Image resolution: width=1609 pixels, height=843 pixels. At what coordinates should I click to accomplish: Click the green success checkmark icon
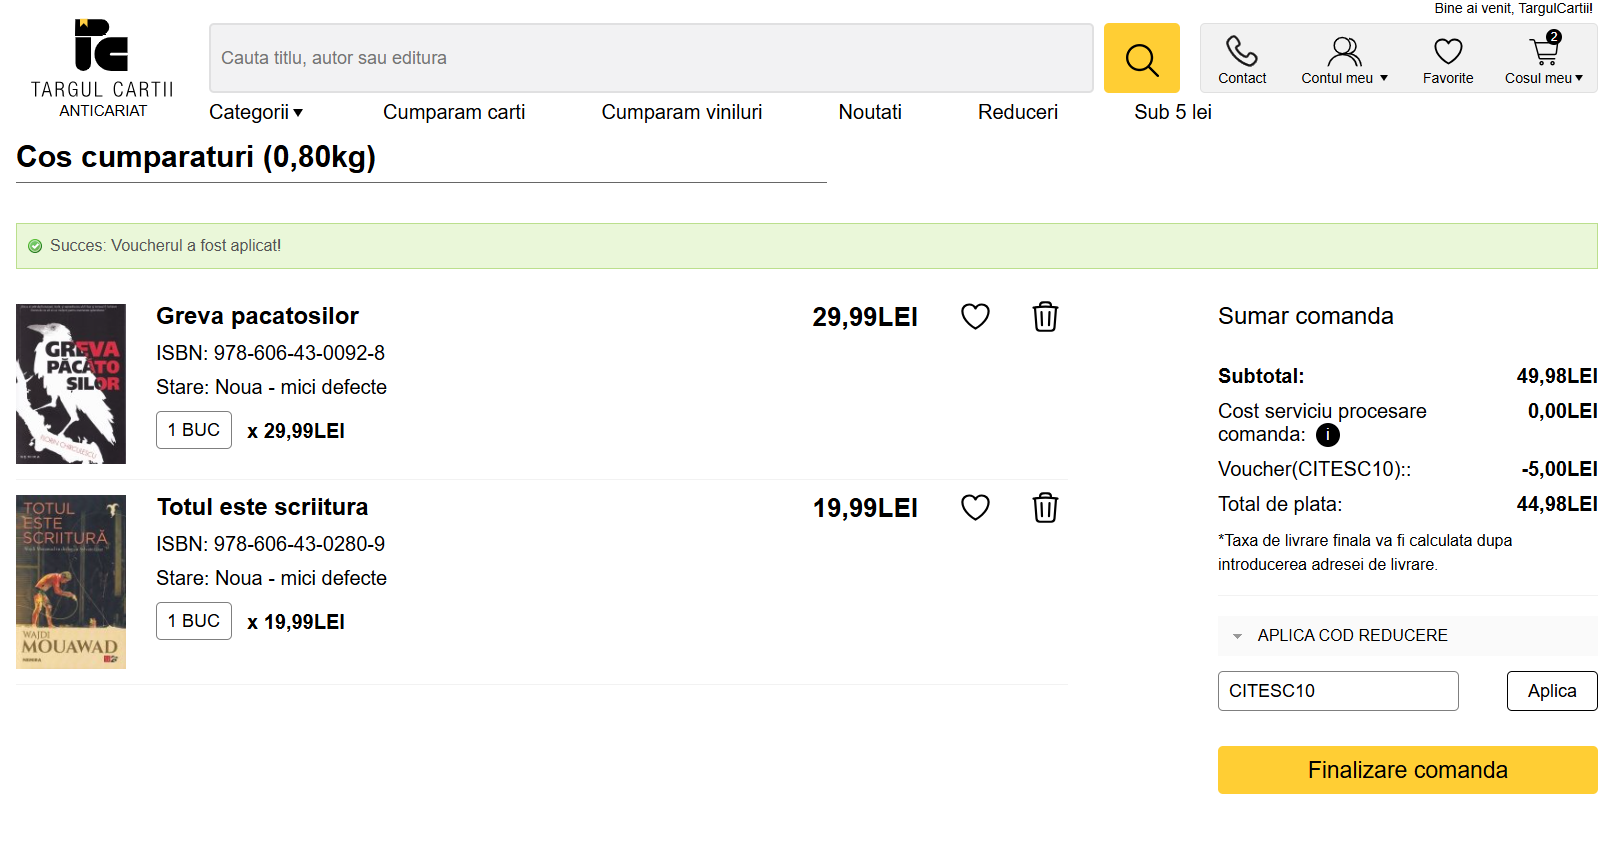pyautogui.click(x=35, y=246)
